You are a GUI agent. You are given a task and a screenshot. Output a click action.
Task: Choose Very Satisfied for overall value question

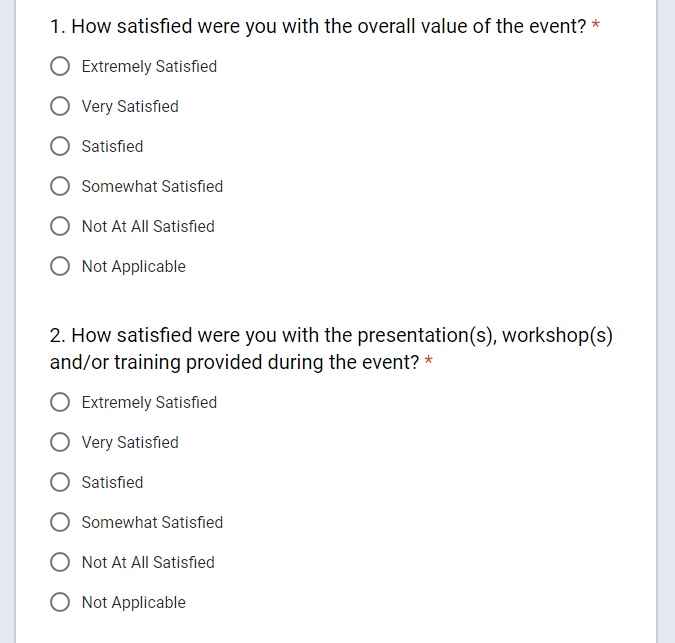click(60, 106)
